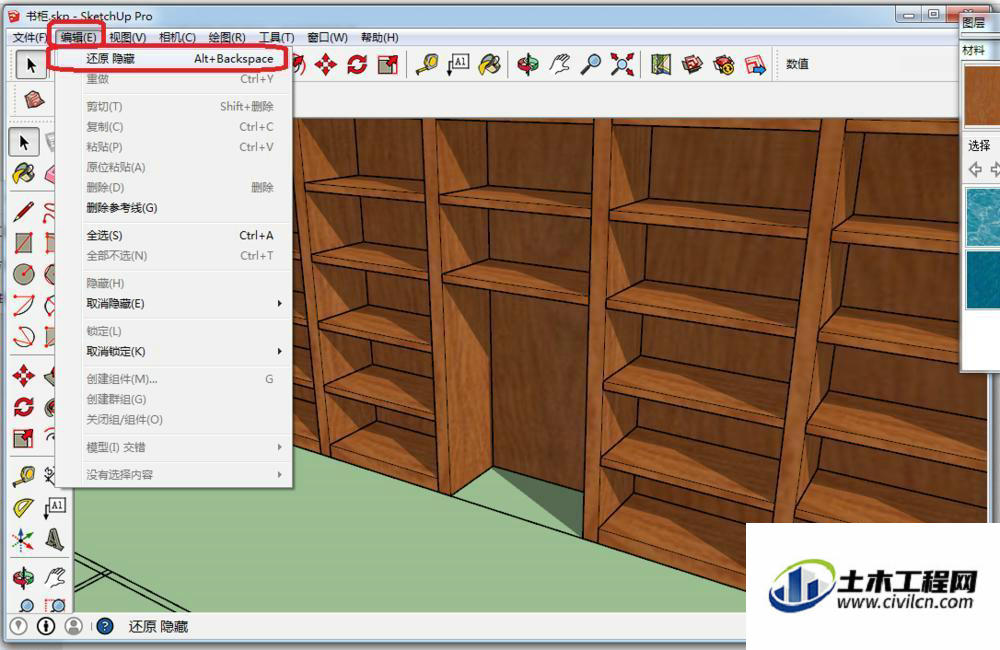Select the Axes tool
This screenshot has width=1000, height=650.
[x=24, y=540]
